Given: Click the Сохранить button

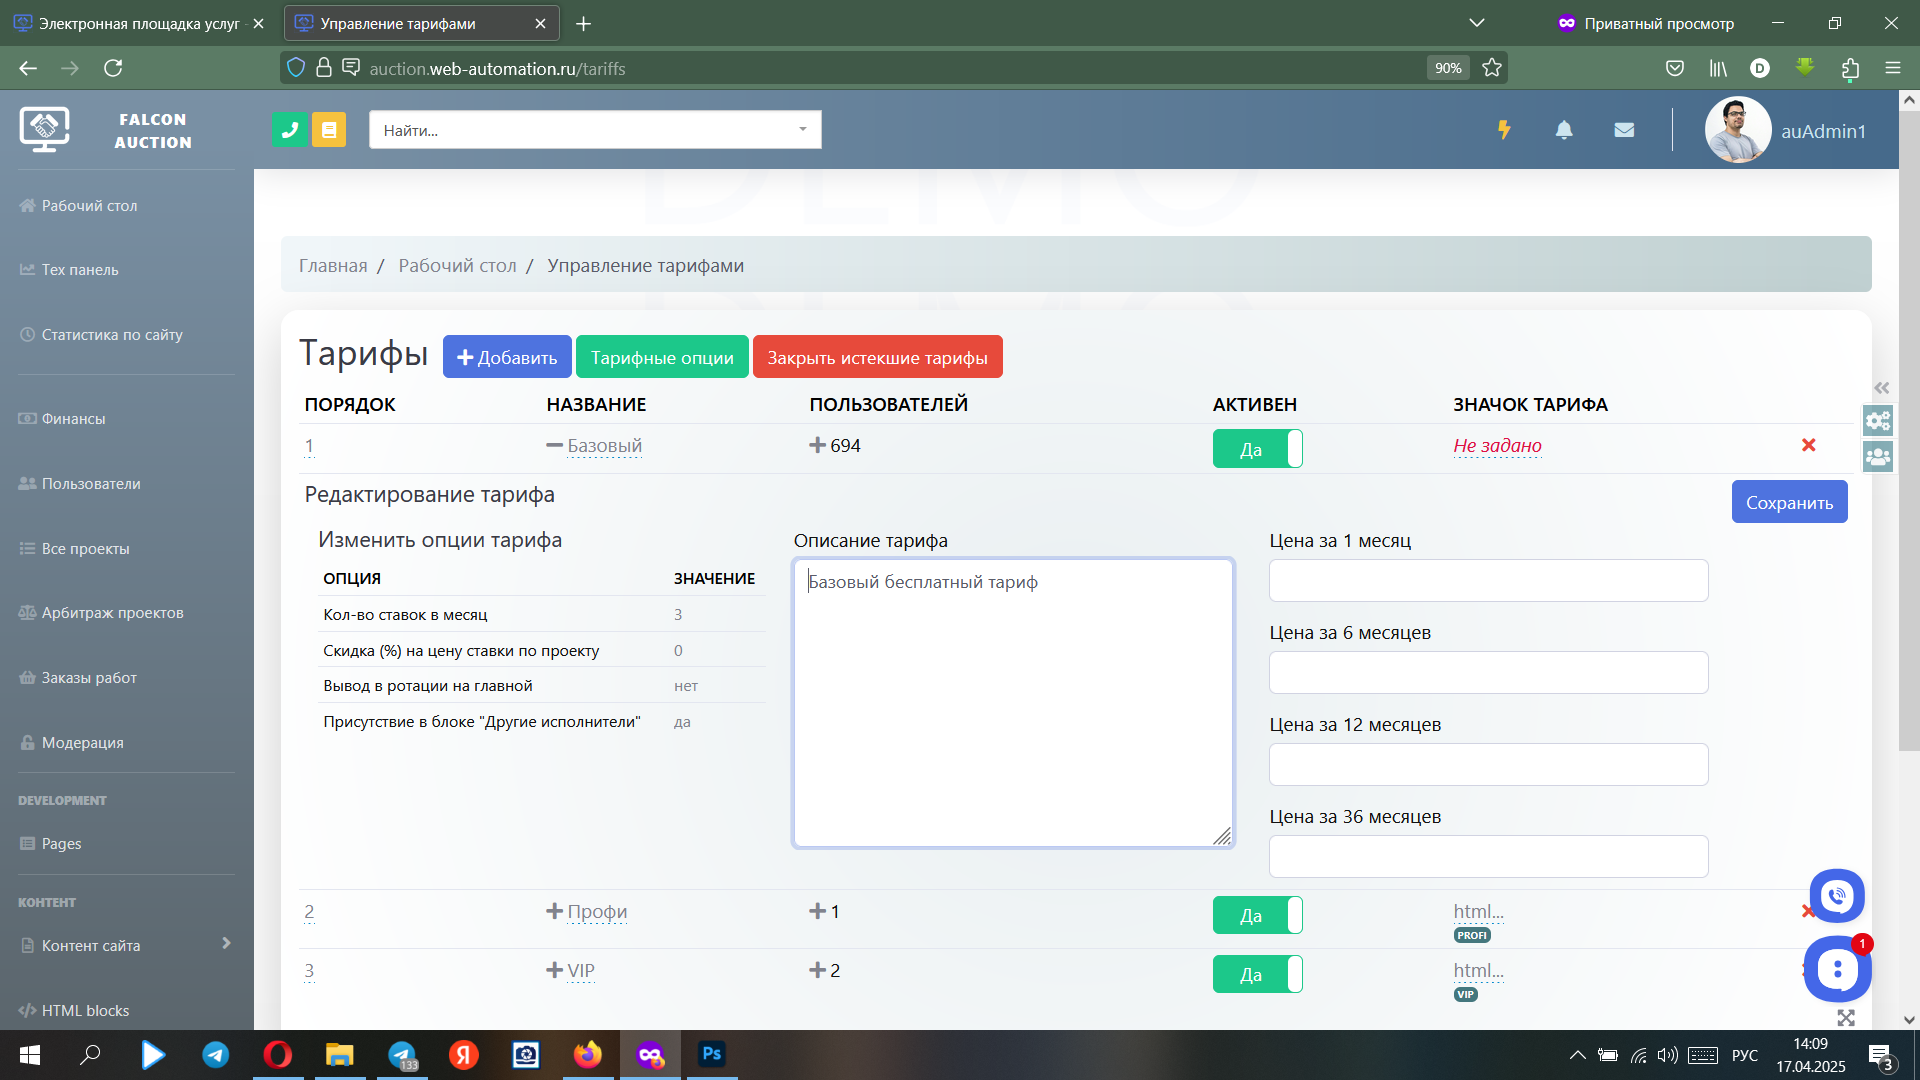Looking at the screenshot, I should [1788, 502].
